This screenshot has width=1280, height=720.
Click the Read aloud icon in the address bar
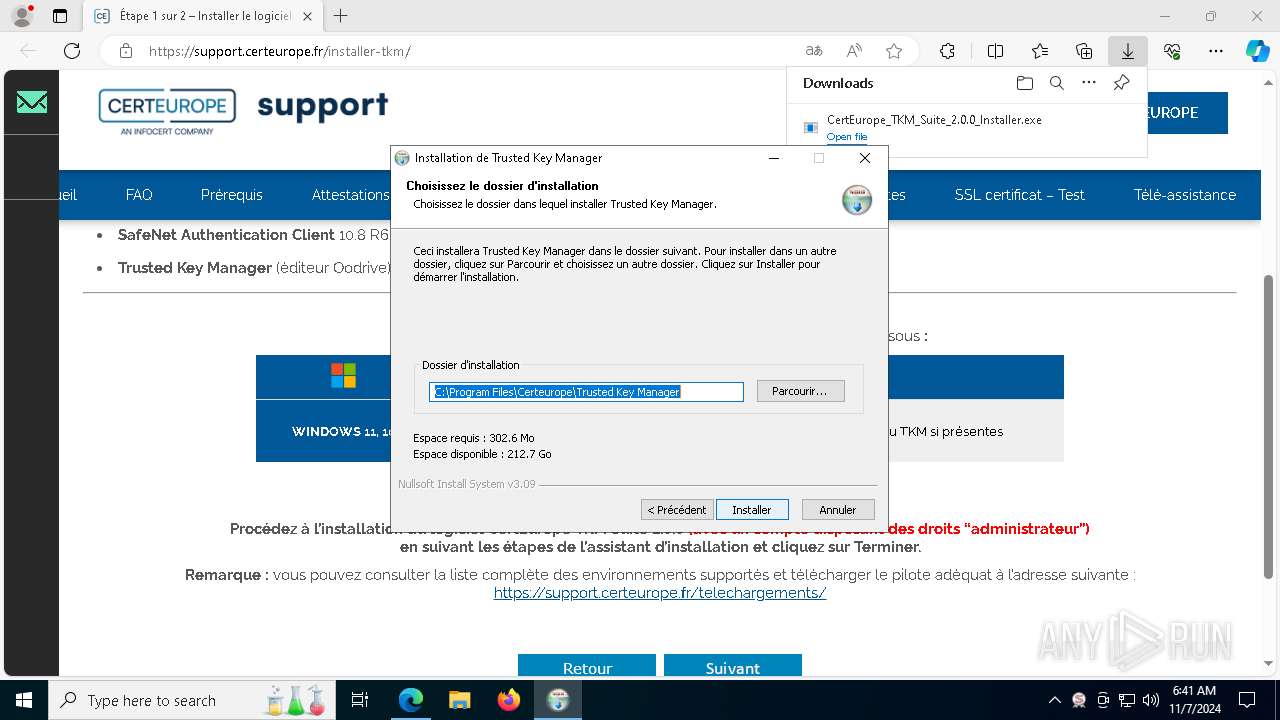point(854,51)
